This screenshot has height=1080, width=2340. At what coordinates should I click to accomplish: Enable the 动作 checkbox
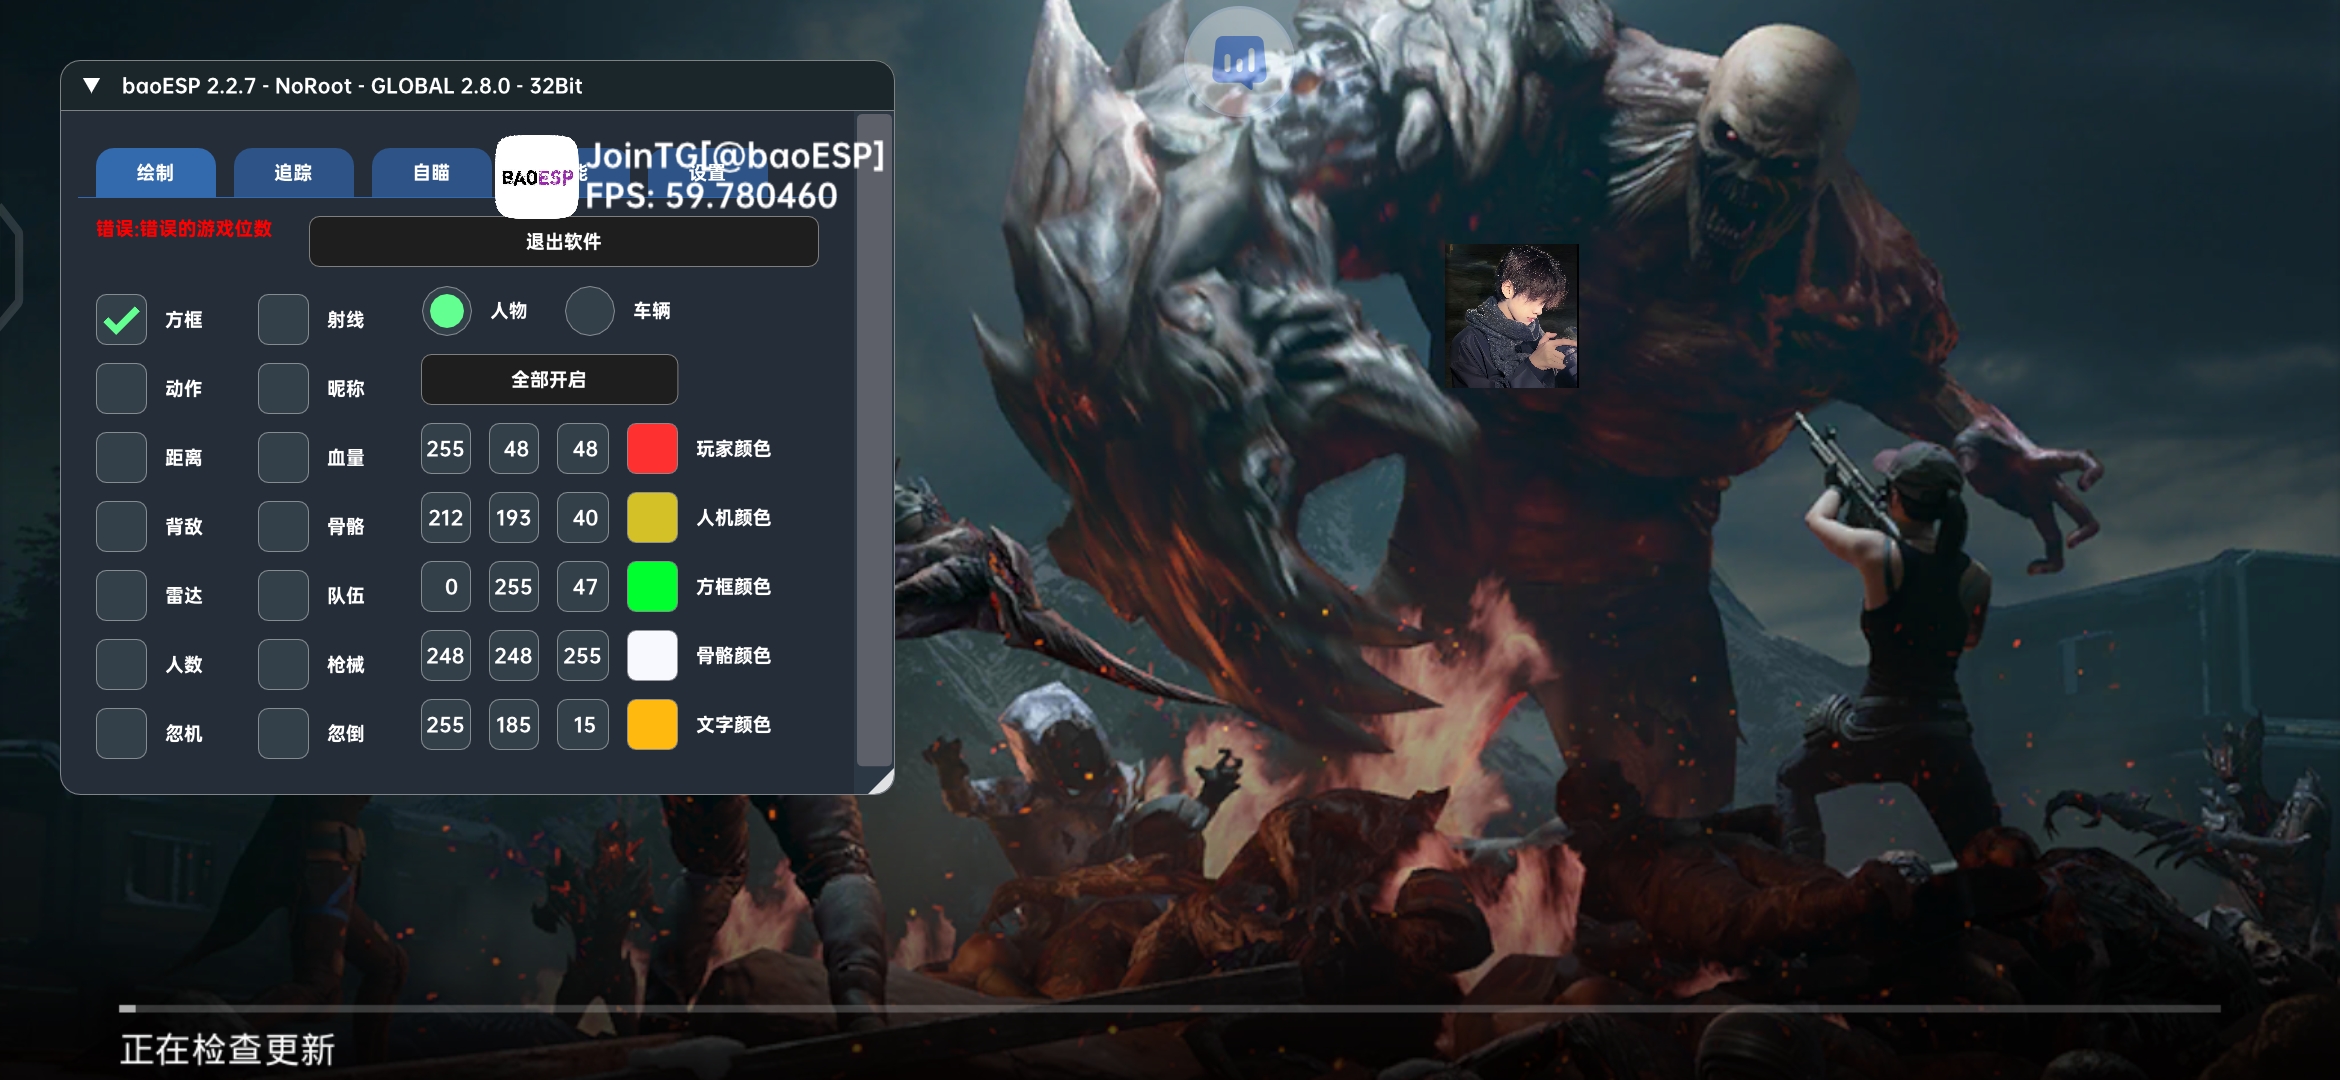(122, 389)
